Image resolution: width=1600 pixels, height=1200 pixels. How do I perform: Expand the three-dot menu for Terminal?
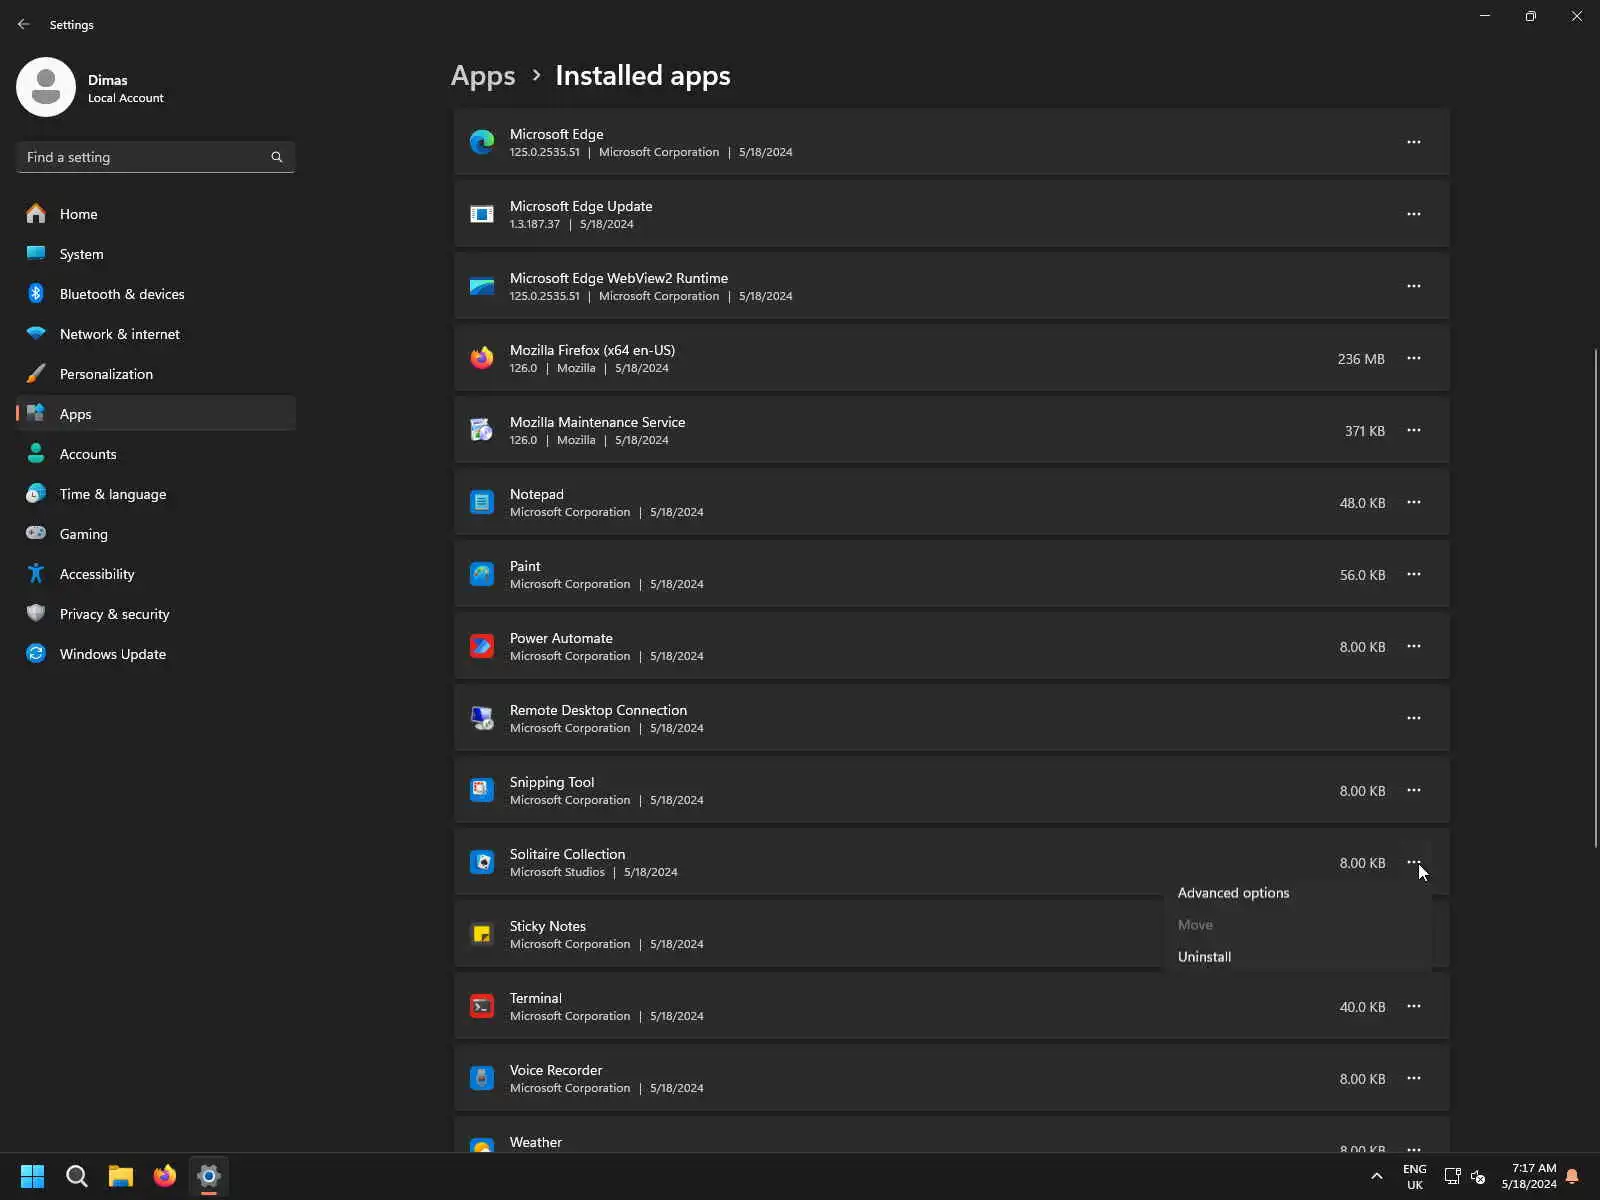pos(1413,1006)
